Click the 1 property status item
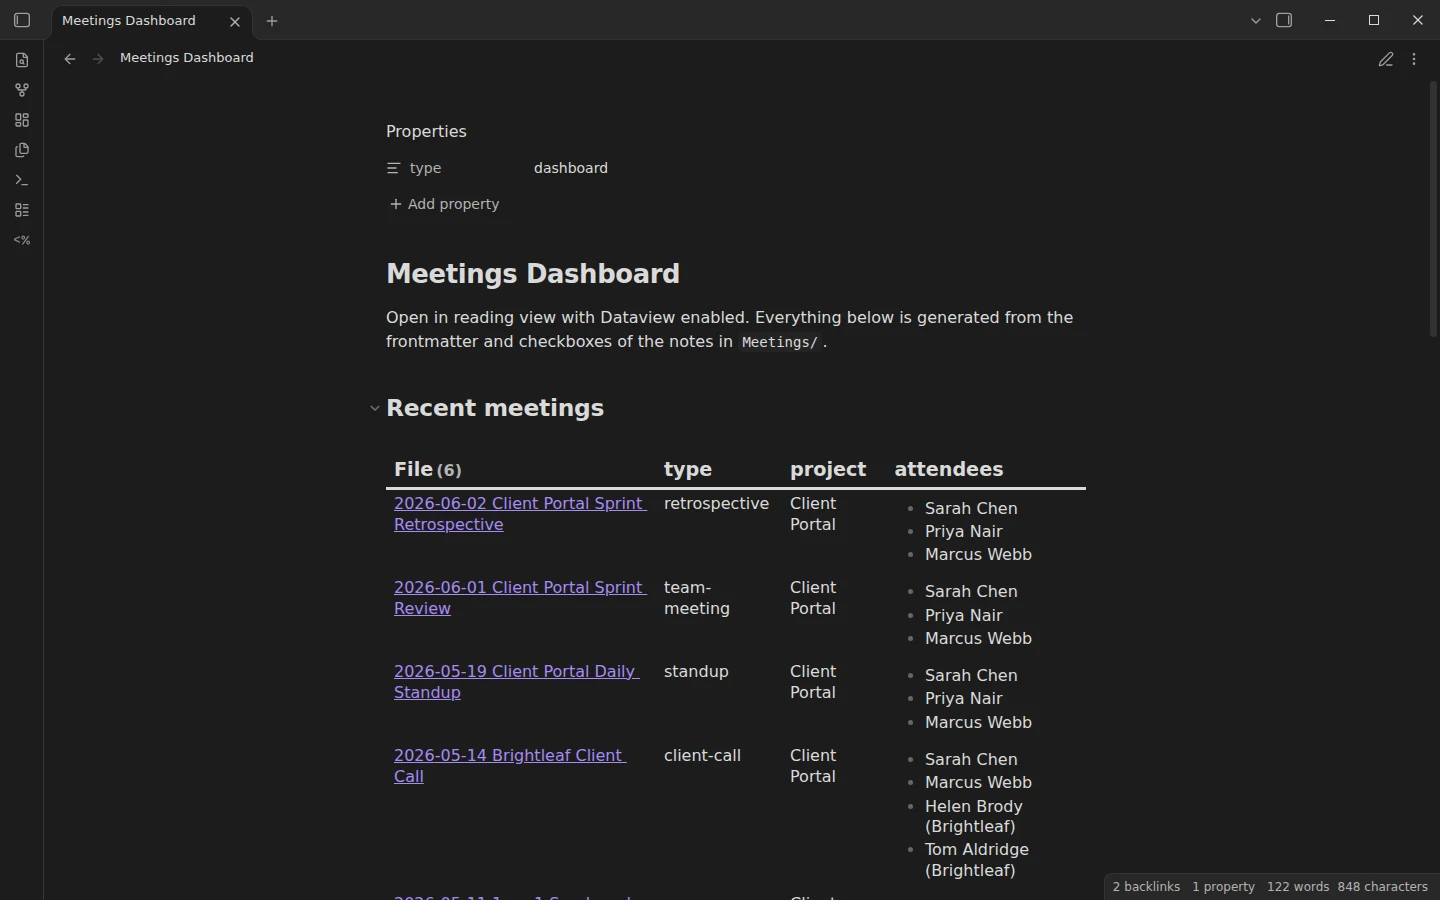The width and height of the screenshot is (1440, 900). coord(1223,887)
